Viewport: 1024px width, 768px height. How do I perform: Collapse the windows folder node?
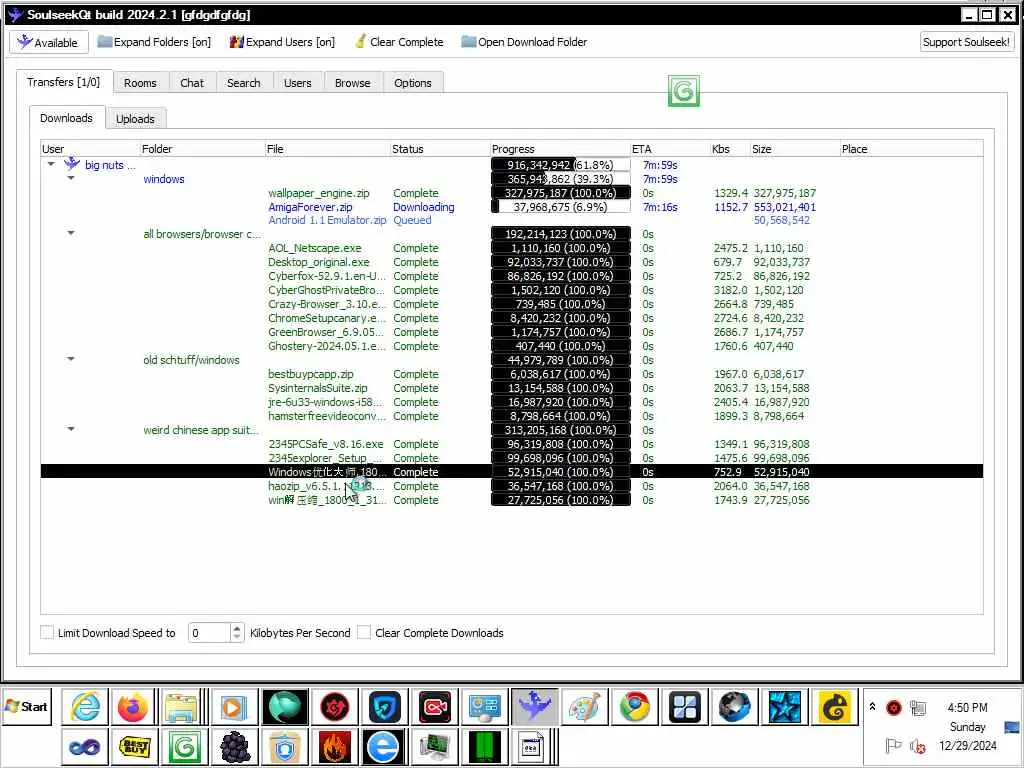(x=71, y=178)
